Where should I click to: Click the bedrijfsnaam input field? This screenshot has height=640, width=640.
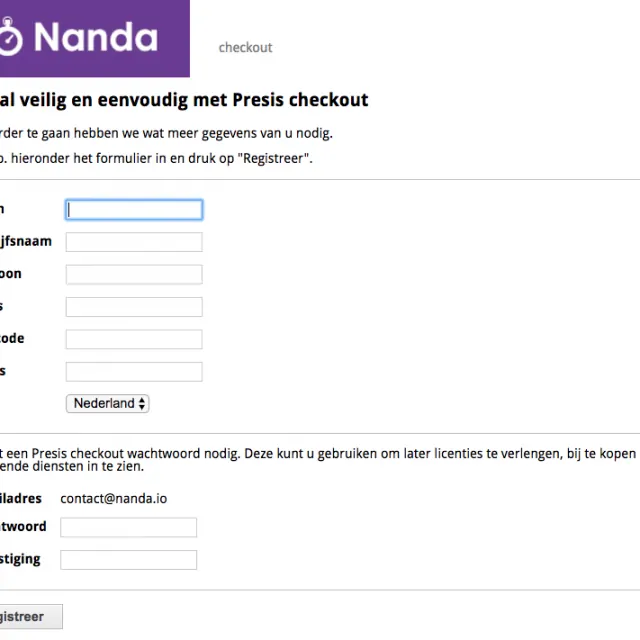(x=134, y=242)
